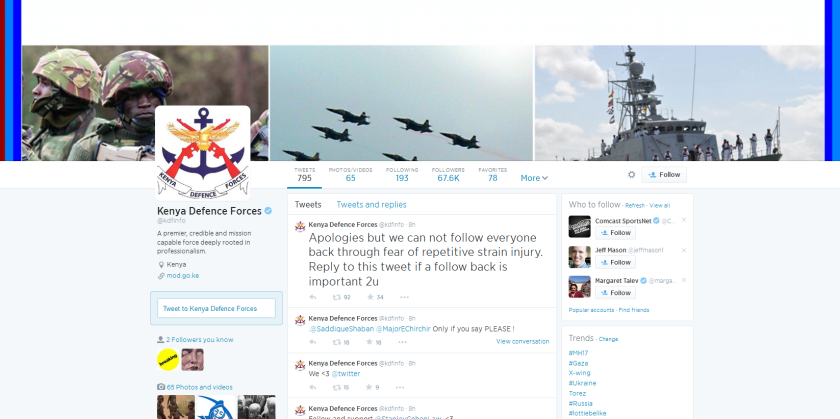Viewport: 840px width, 419px height.
Task: Click the Tweet to Kenya Defence Forces field
Action: [216, 308]
